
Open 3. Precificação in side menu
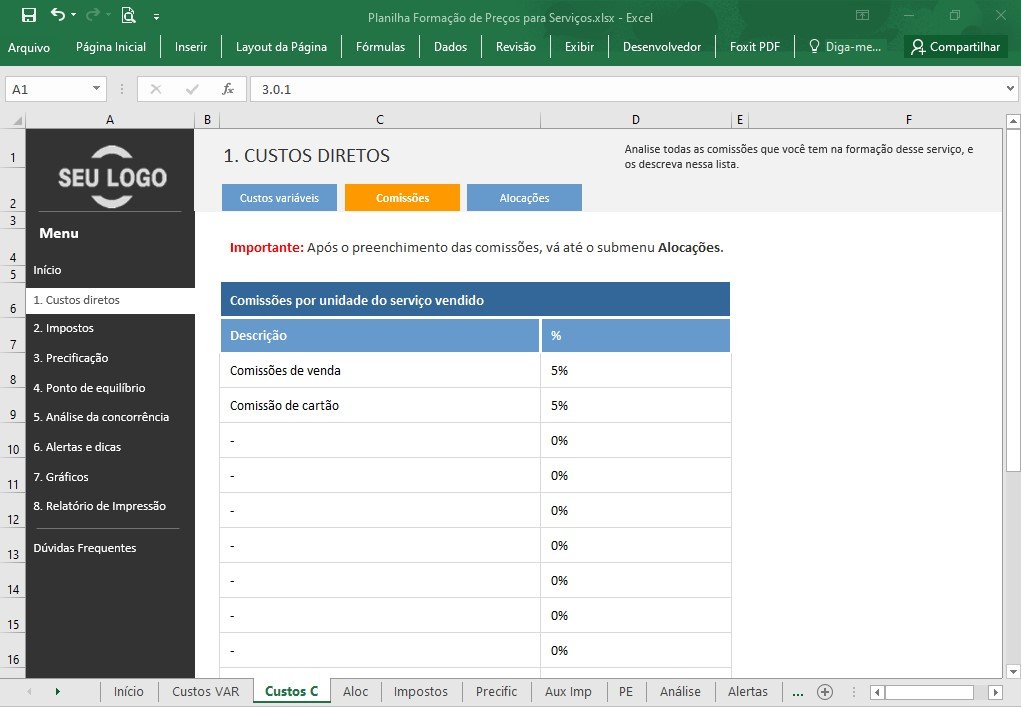(x=71, y=358)
